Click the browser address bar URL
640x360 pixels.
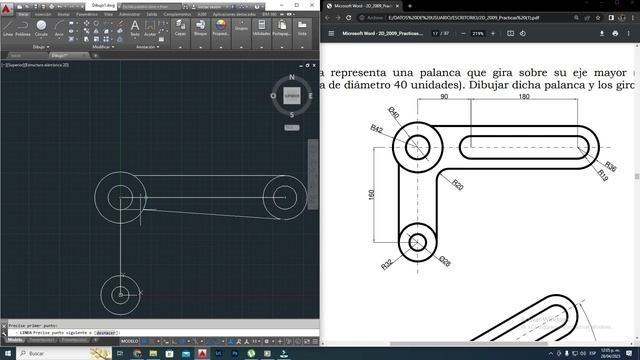pyautogui.click(x=463, y=18)
